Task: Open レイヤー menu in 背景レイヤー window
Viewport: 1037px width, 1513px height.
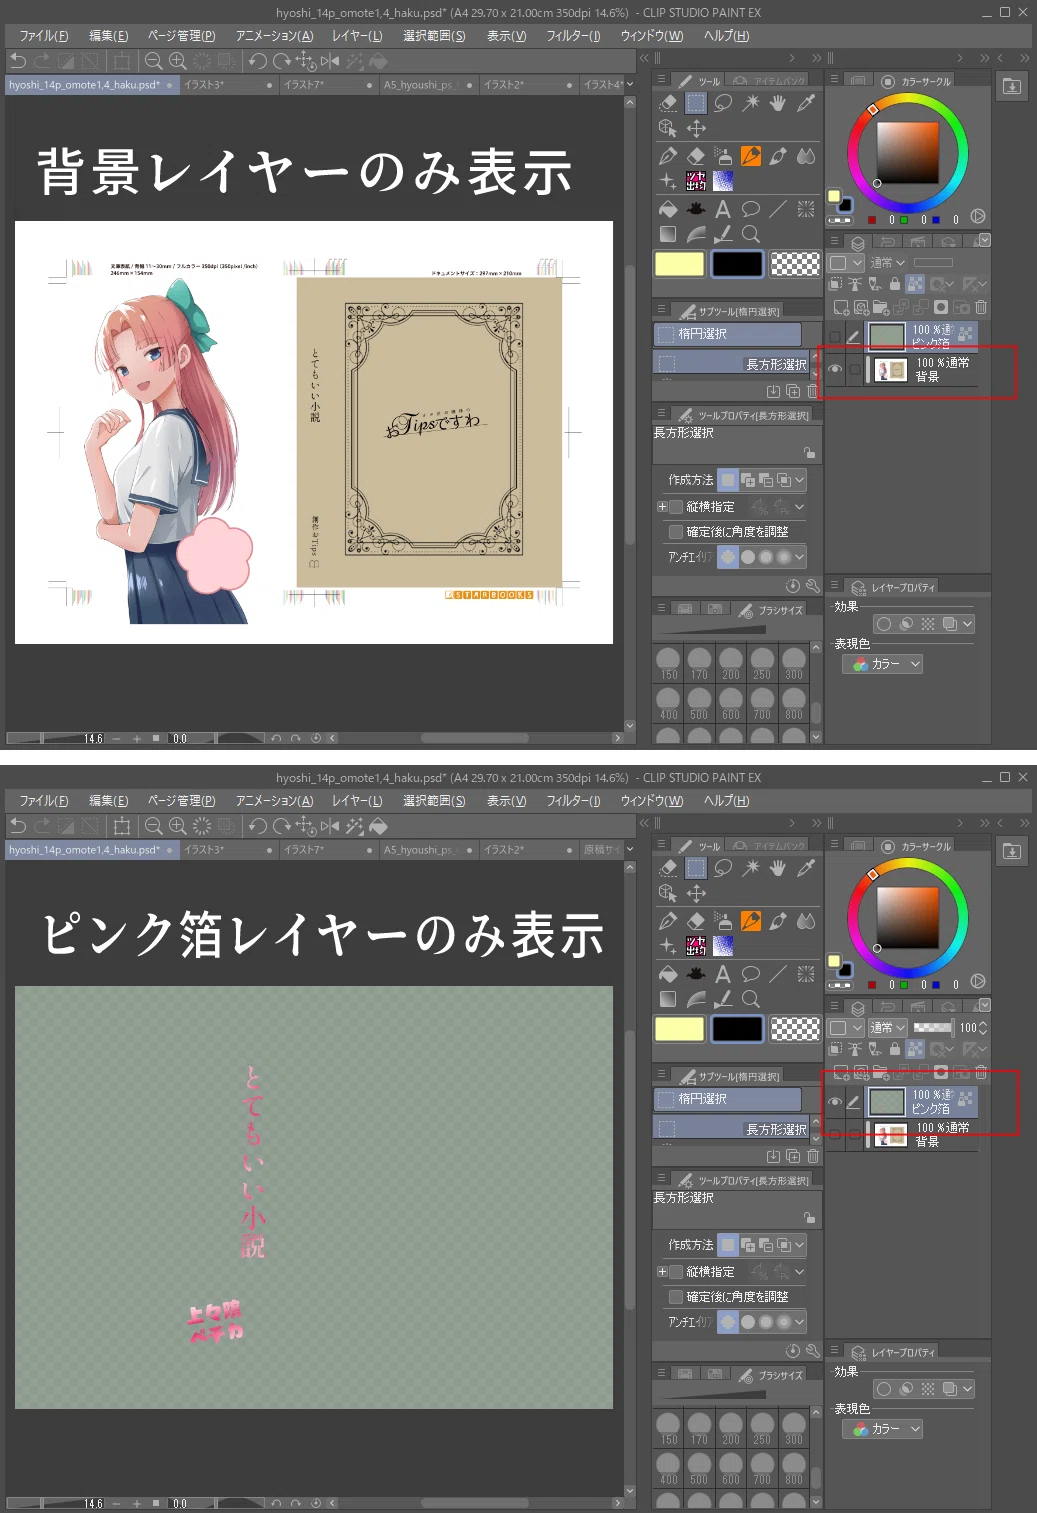Action: pos(357,36)
